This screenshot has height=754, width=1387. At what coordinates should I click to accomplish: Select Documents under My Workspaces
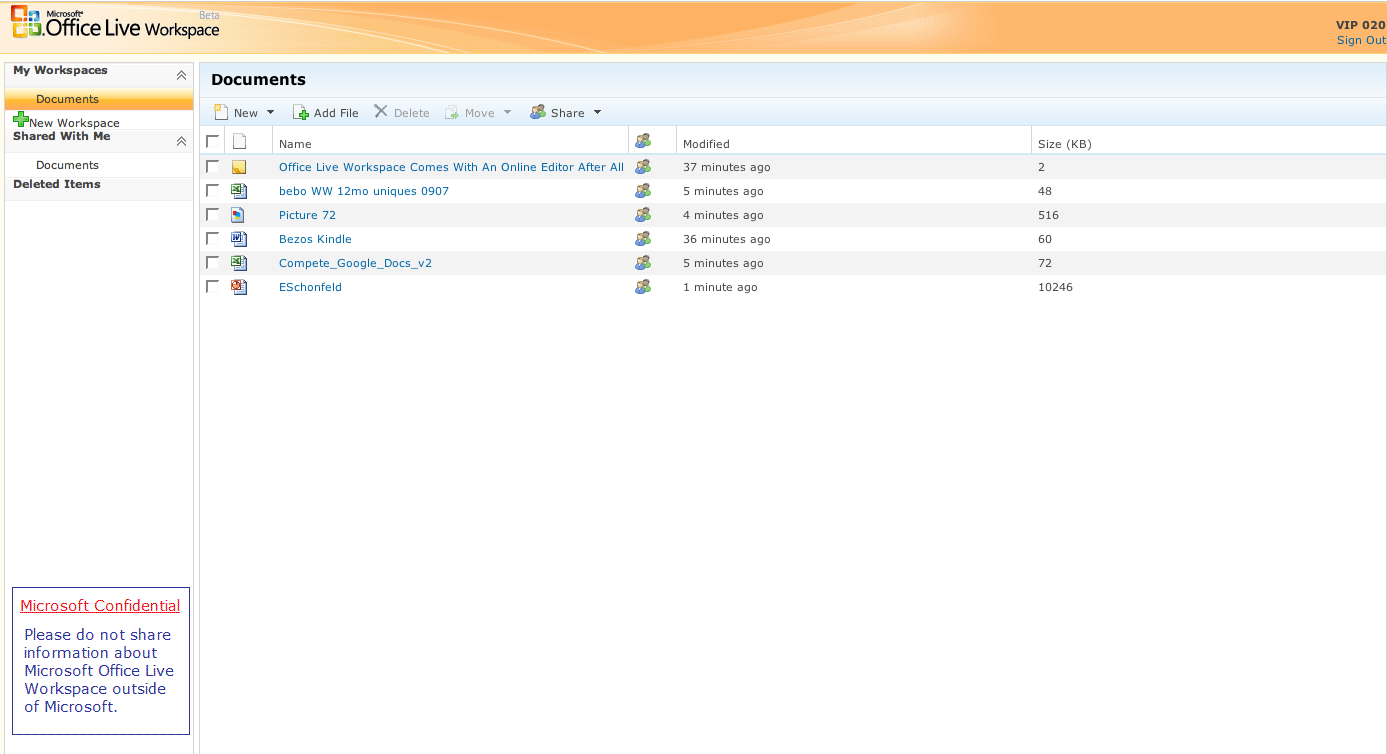point(67,99)
